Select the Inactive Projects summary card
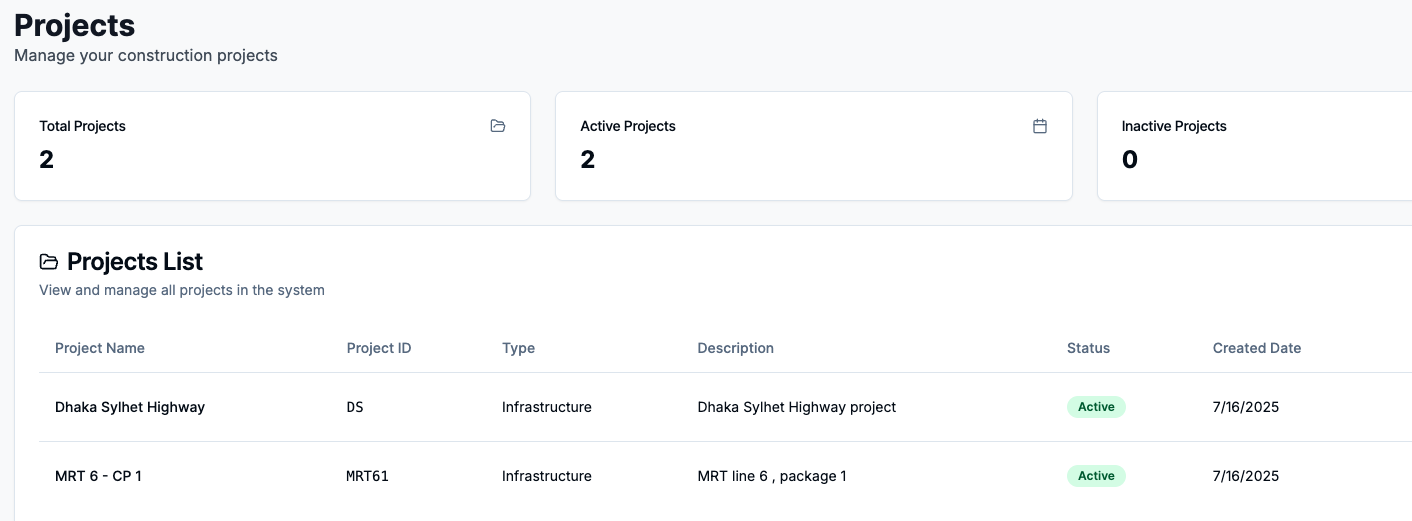This screenshot has width=1412, height=521. point(1254,146)
